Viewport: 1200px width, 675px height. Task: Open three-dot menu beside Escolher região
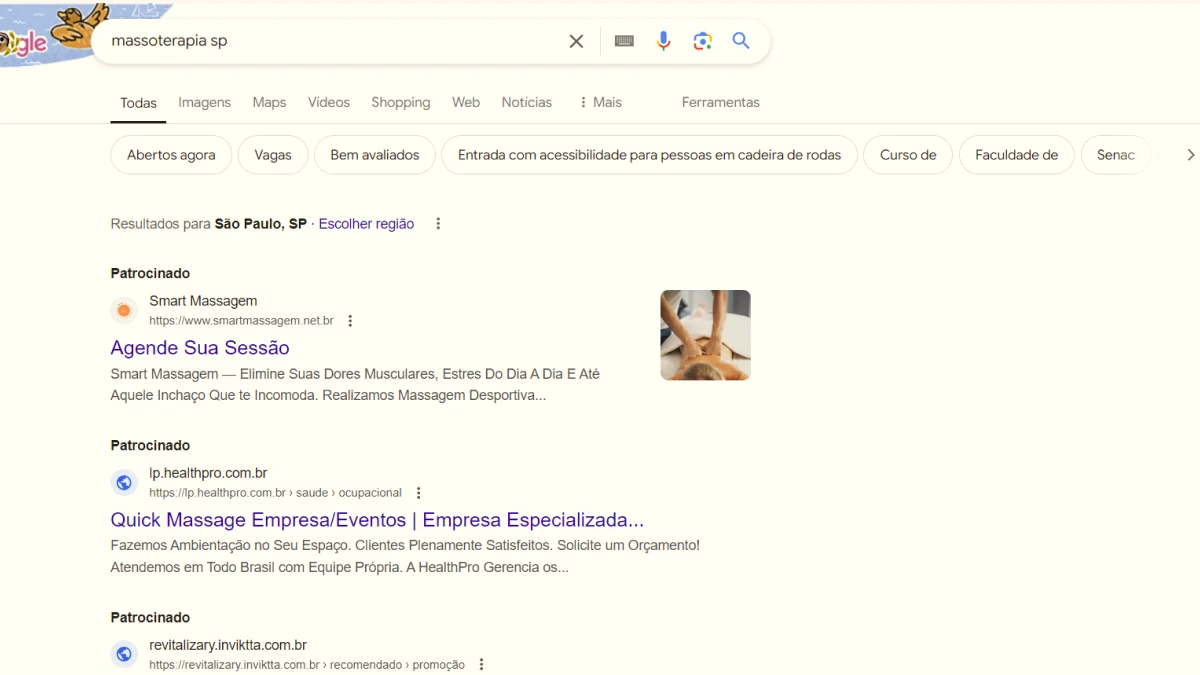438,224
